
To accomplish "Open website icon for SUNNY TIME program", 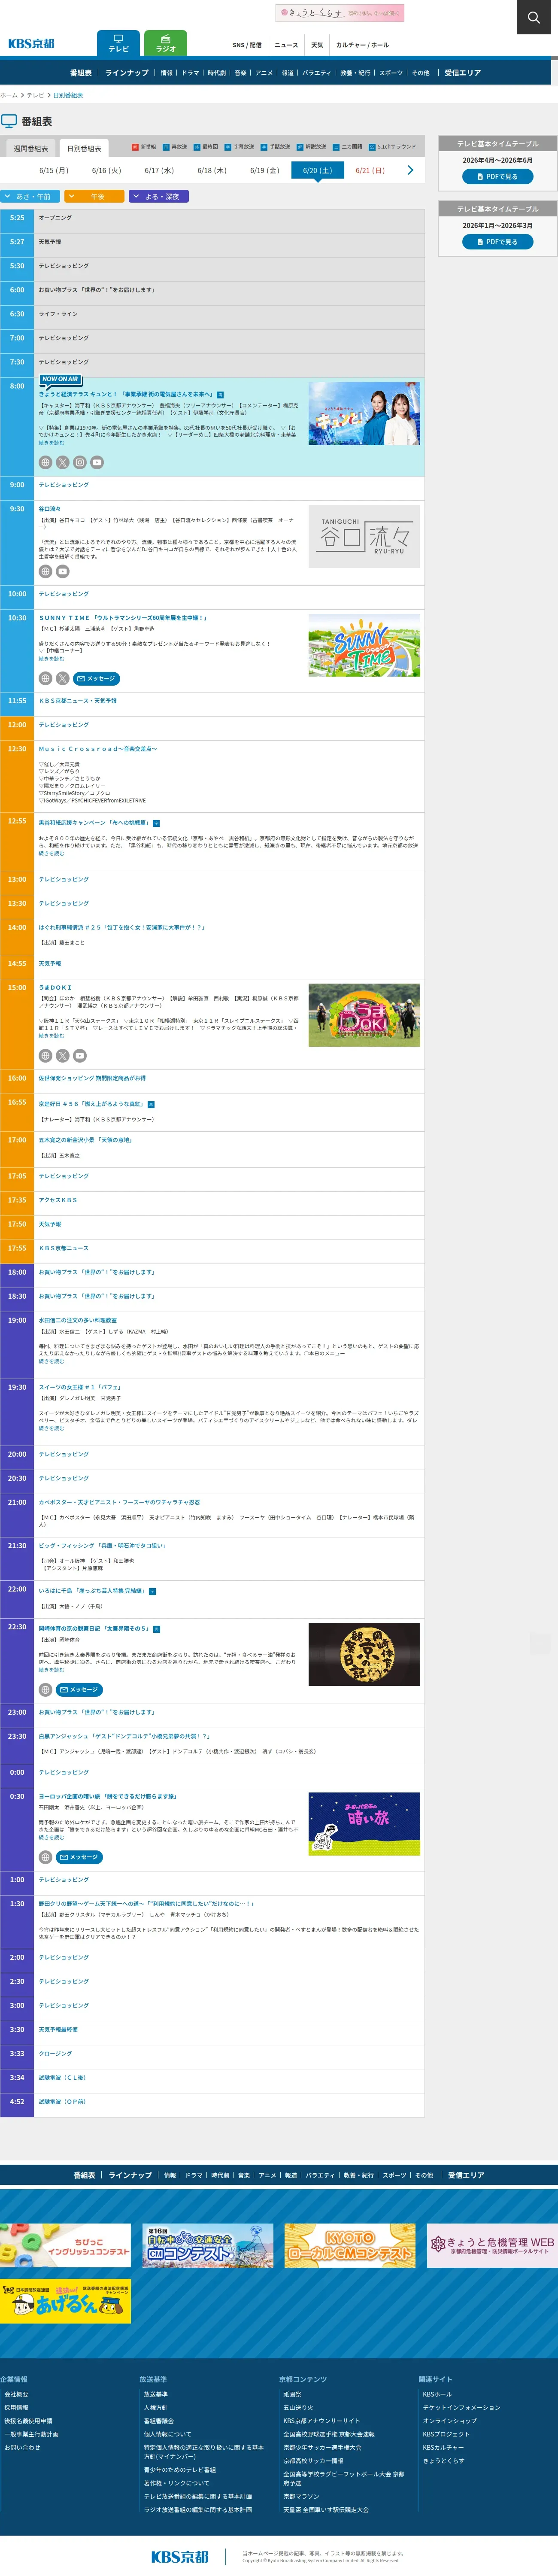I will pos(45,678).
